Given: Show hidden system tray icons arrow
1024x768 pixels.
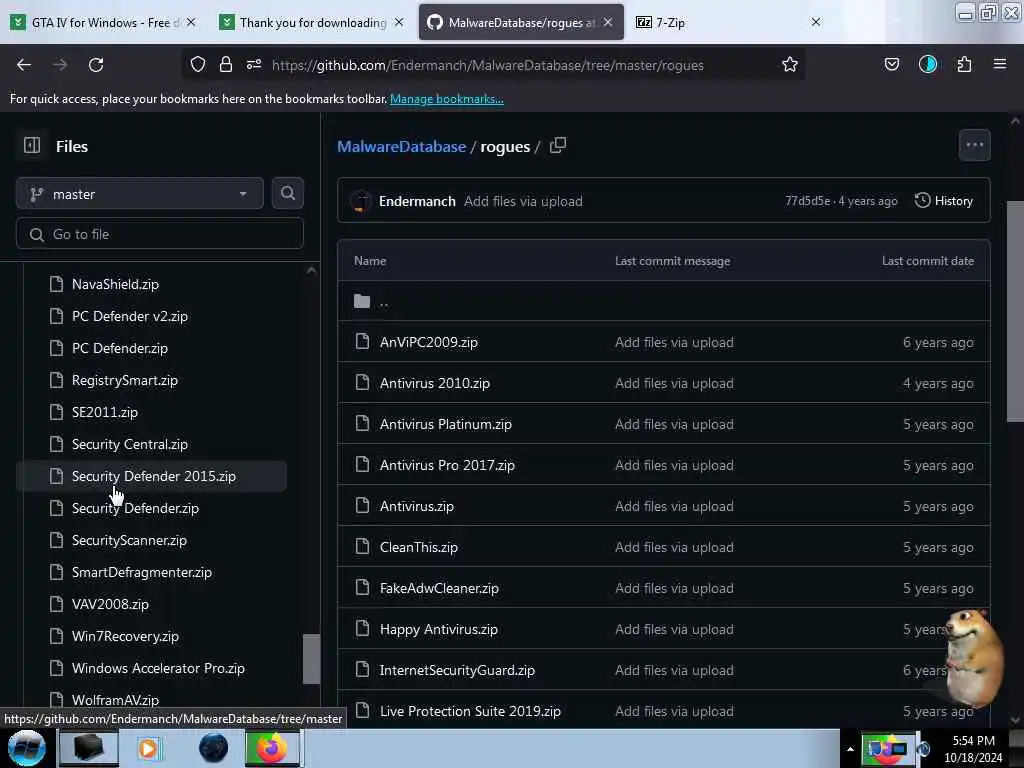Looking at the screenshot, I should click(x=850, y=749).
